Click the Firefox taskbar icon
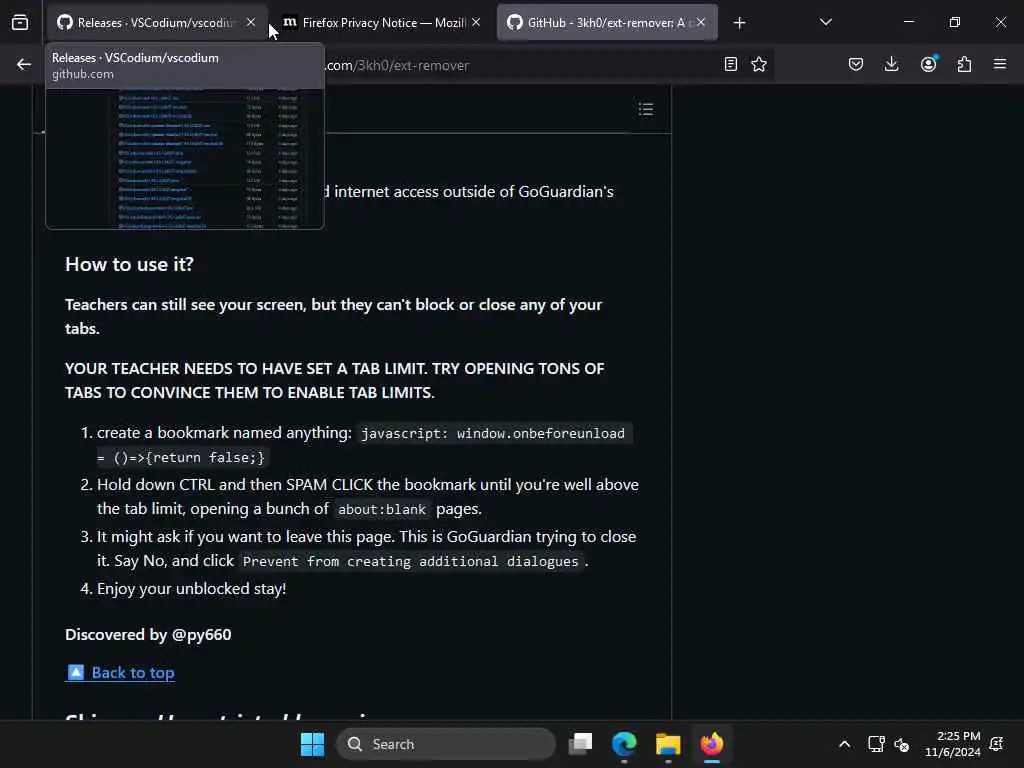Viewport: 1024px width, 768px height. (x=712, y=744)
